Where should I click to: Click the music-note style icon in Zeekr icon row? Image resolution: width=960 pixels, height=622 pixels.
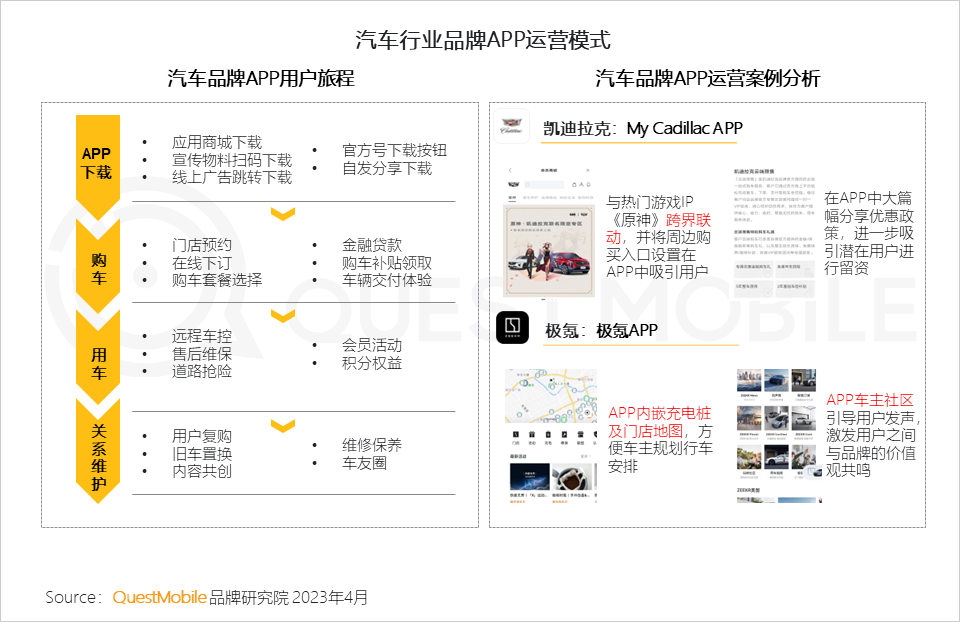[x=564, y=435]
